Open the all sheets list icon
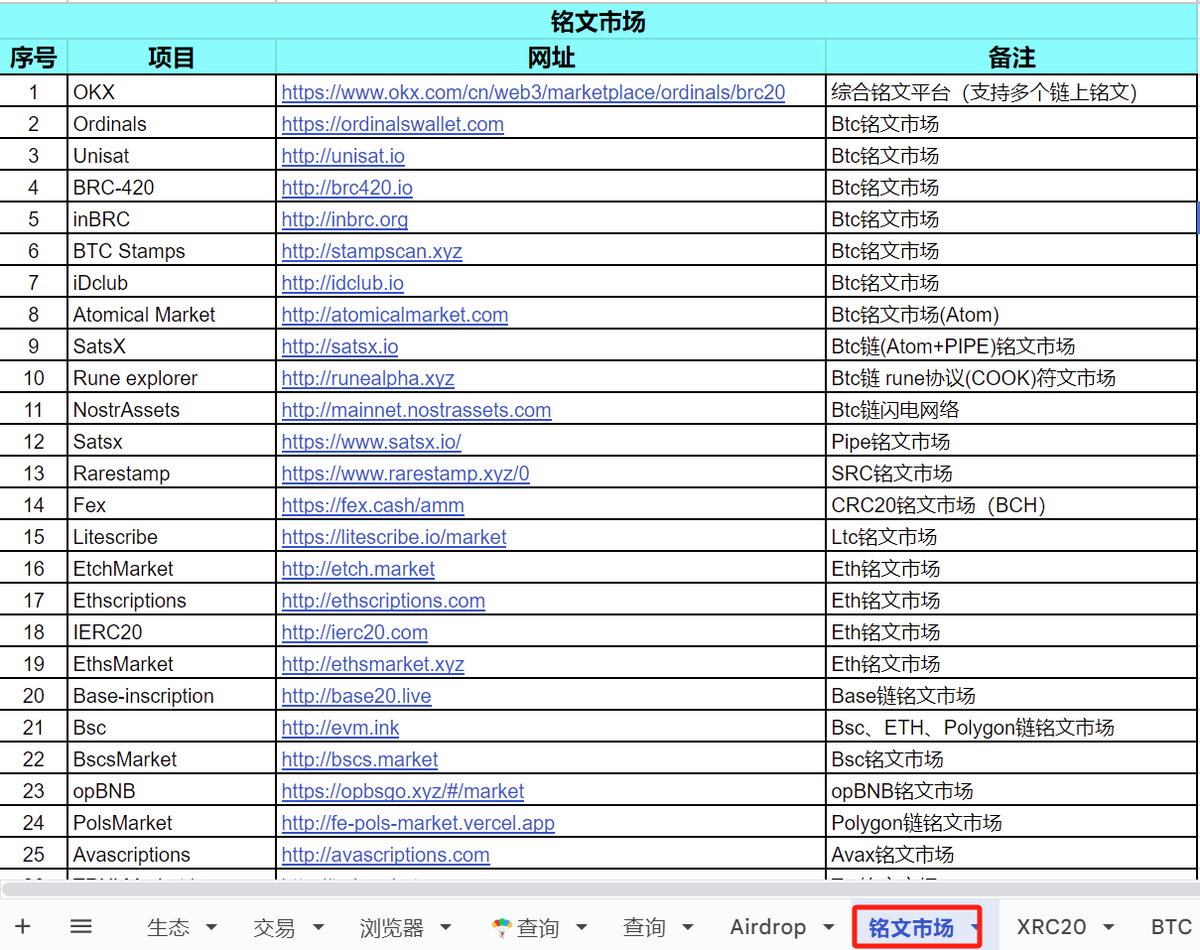The height and width of the screenshot is (950, 1200). coord(81,927)
